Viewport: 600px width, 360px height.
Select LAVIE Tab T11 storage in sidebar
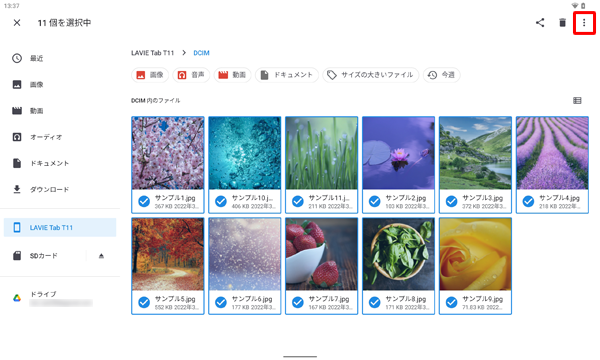(60, 227)
